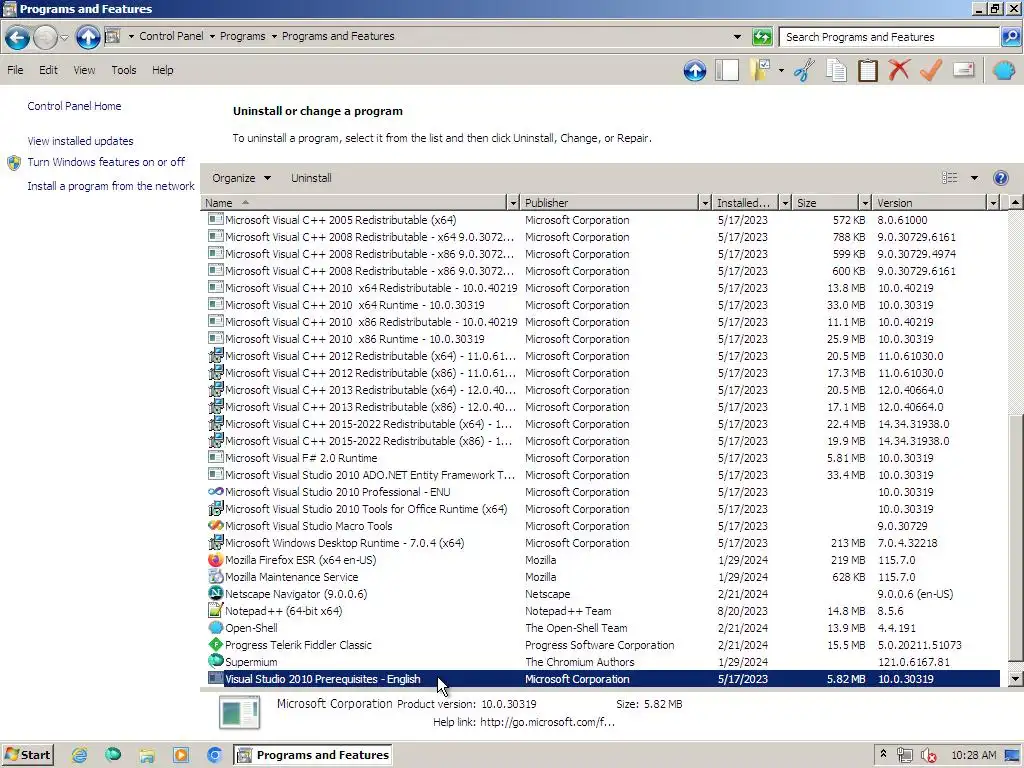Open the Size column filter dropdown

(865, 203)
